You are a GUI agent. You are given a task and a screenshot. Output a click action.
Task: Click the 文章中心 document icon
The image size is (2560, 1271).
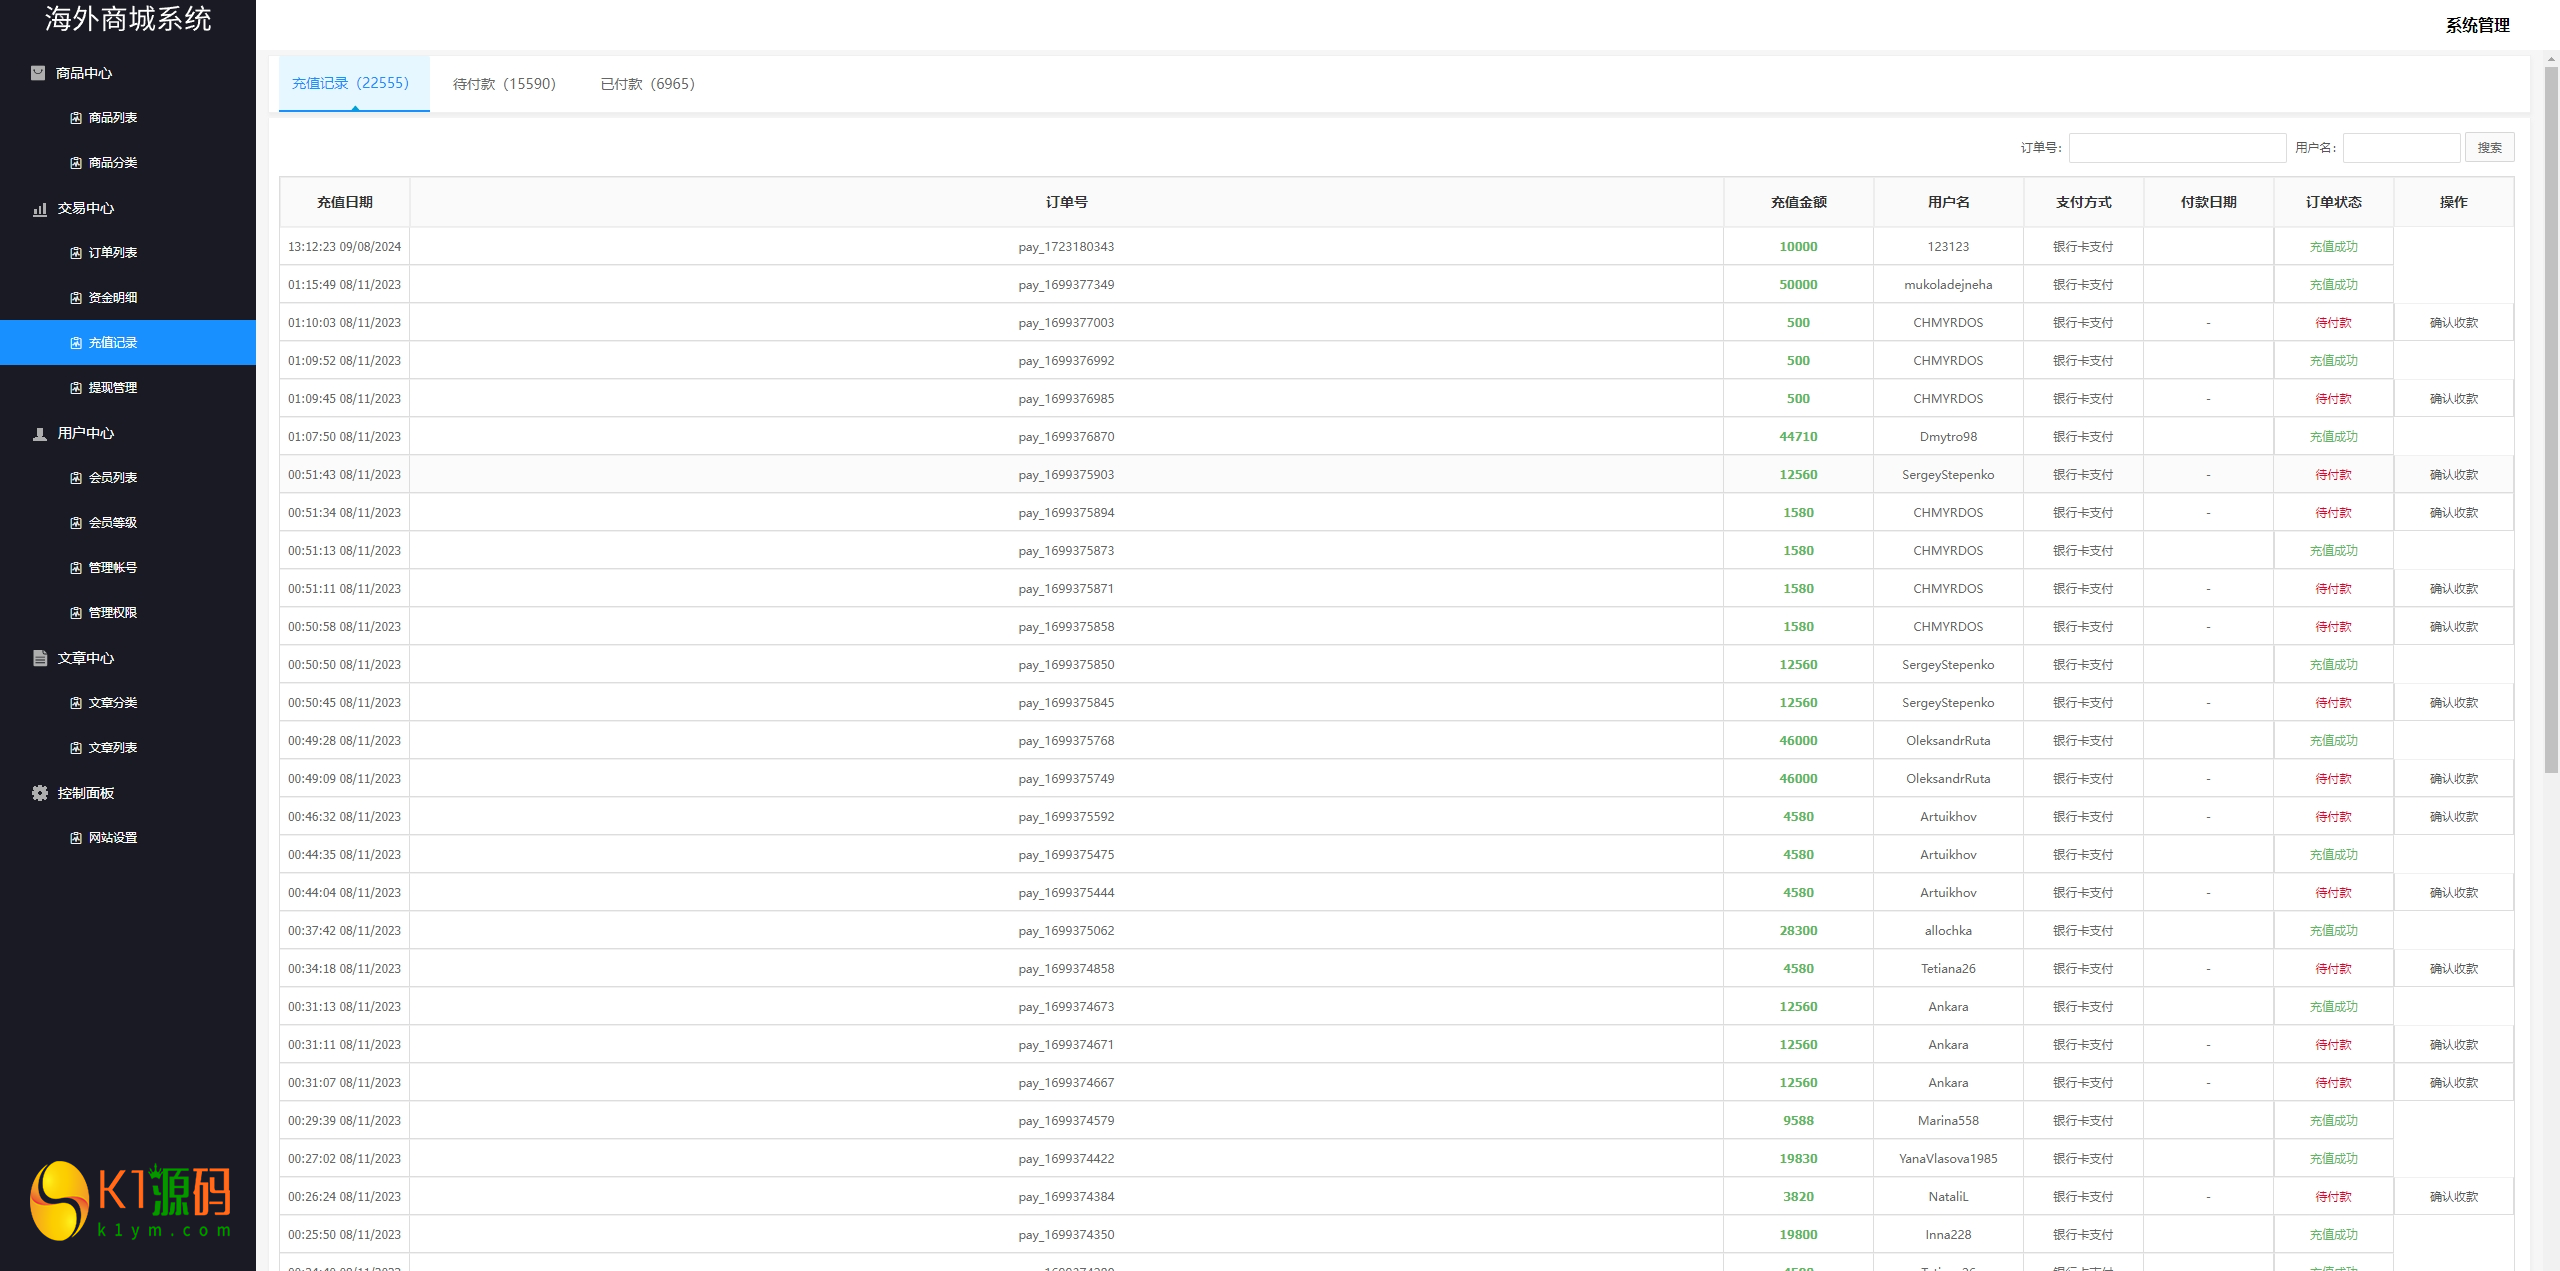pyautogui.click(x=40, y=658)
